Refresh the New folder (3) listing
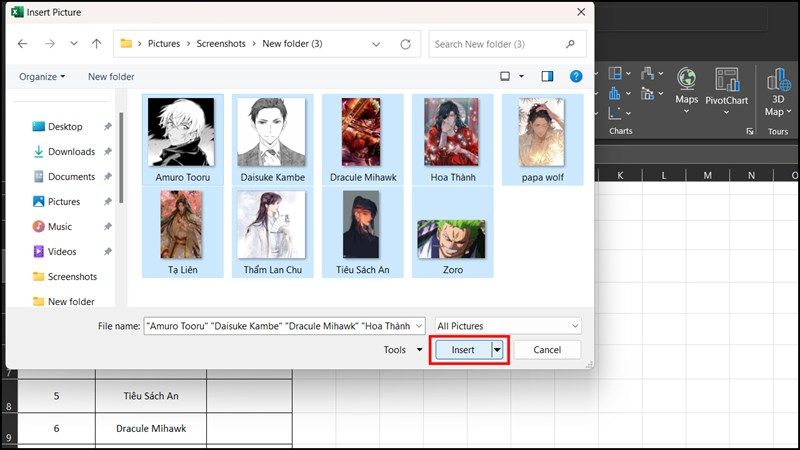 point(406,44)
